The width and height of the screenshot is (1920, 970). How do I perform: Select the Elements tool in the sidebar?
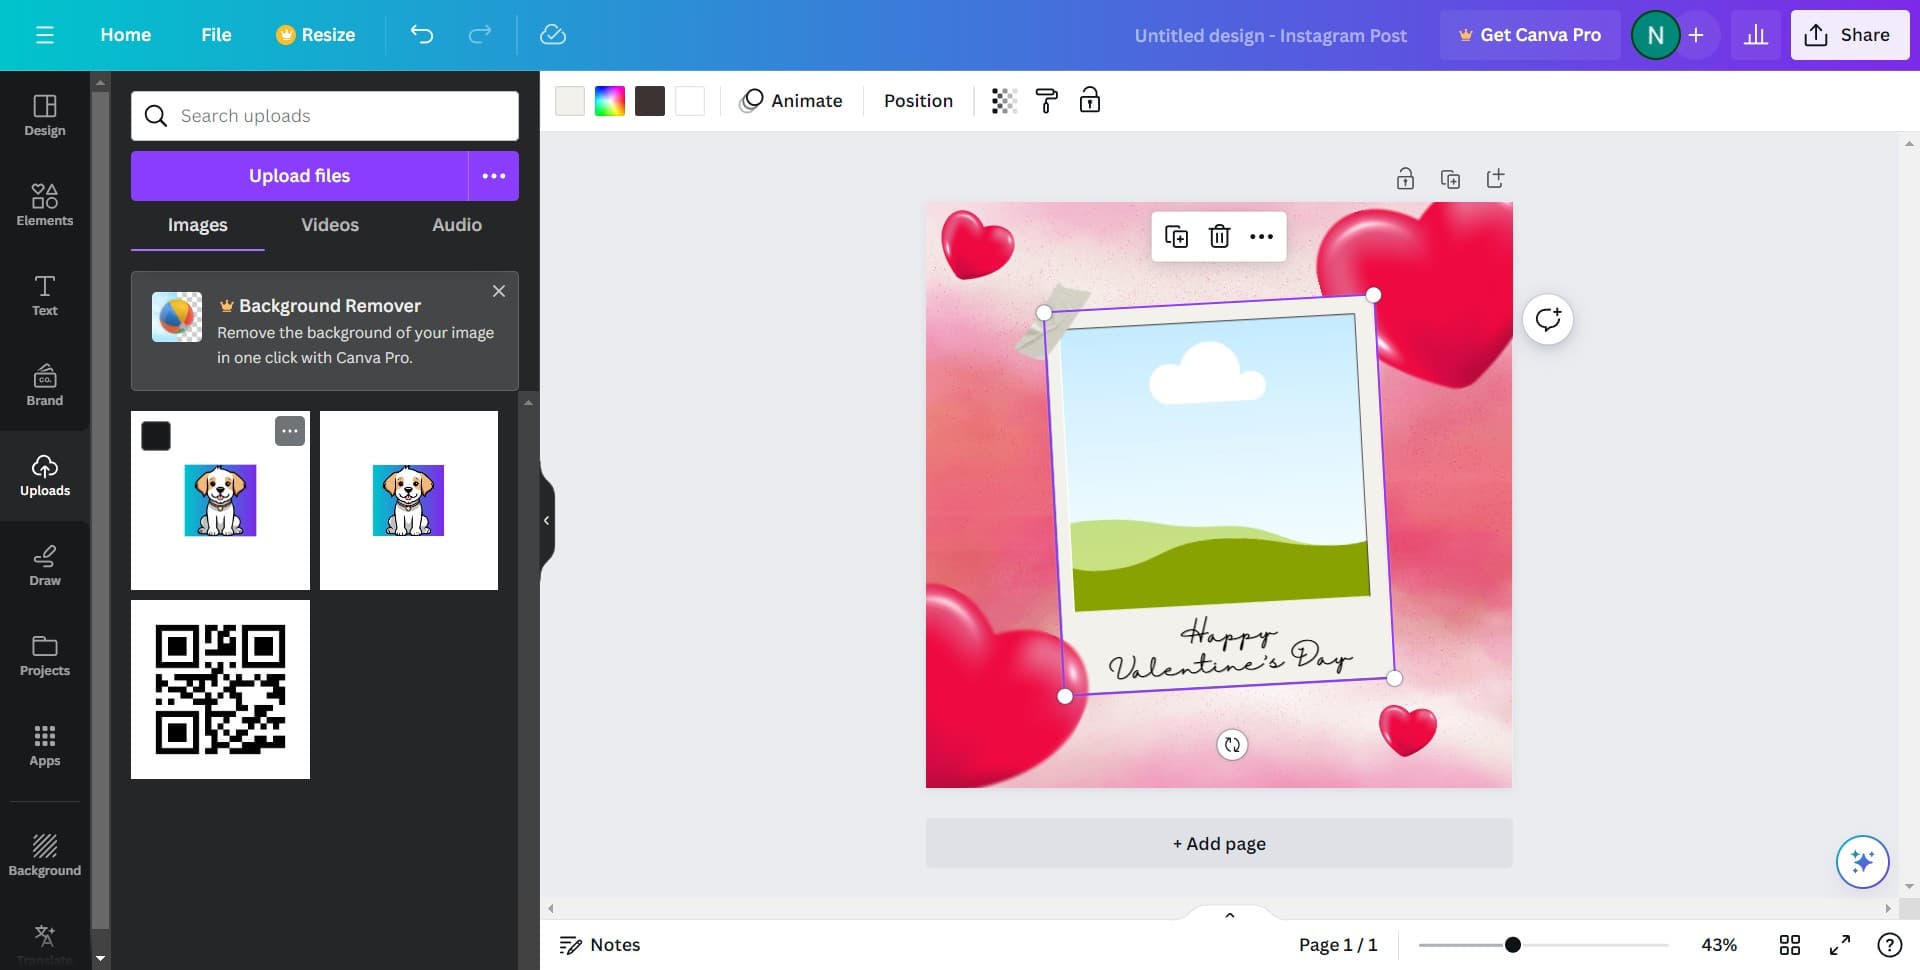[x=44, y=205]
